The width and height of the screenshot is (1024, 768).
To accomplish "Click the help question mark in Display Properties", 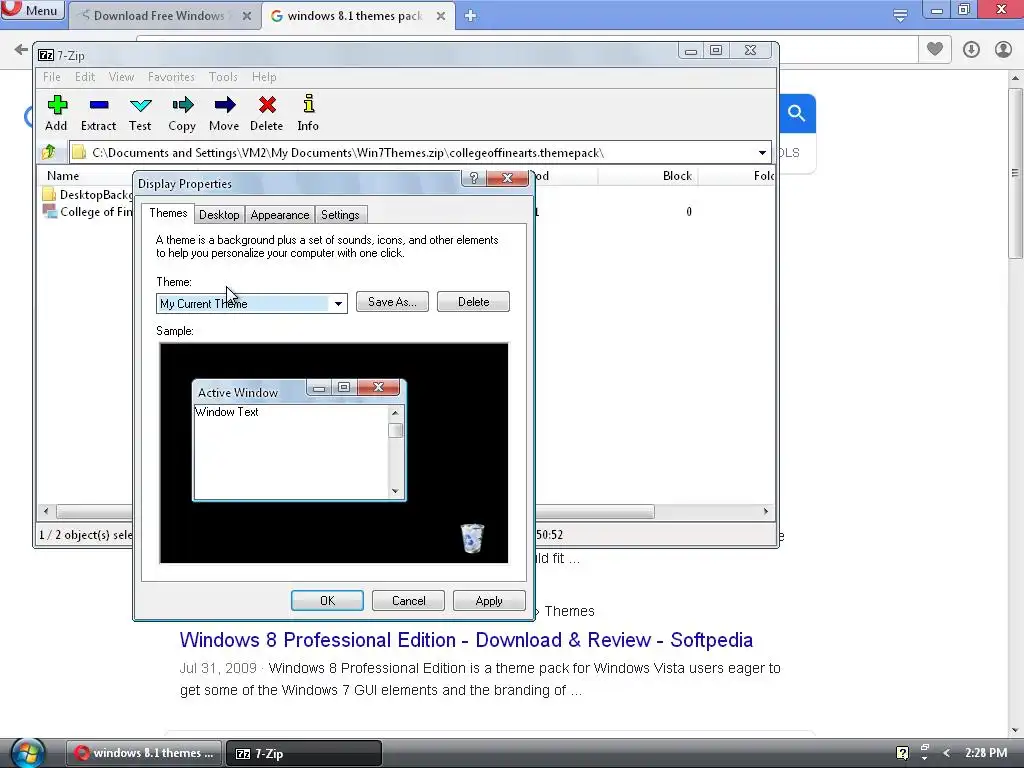I will pos(474,178).
